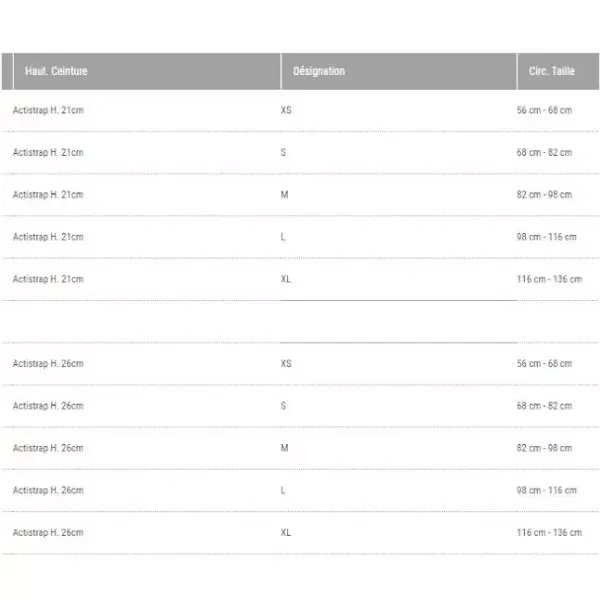Click the 68 cm - 82 cm value for 26cm
This screenshot has width=600, height=600.
544,406
